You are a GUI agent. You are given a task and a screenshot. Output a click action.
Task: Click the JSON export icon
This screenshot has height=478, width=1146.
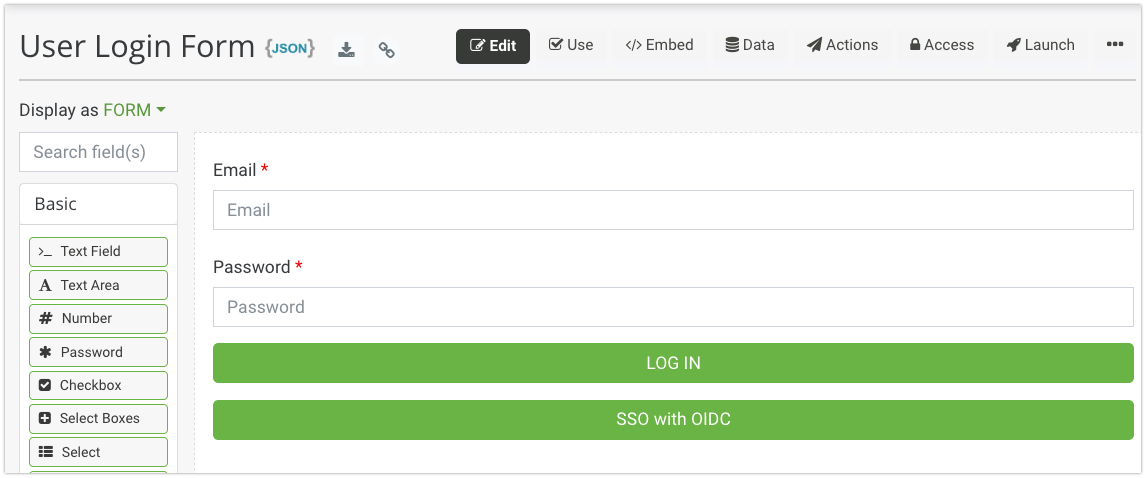pyautogui.click(x=290, y=47)
